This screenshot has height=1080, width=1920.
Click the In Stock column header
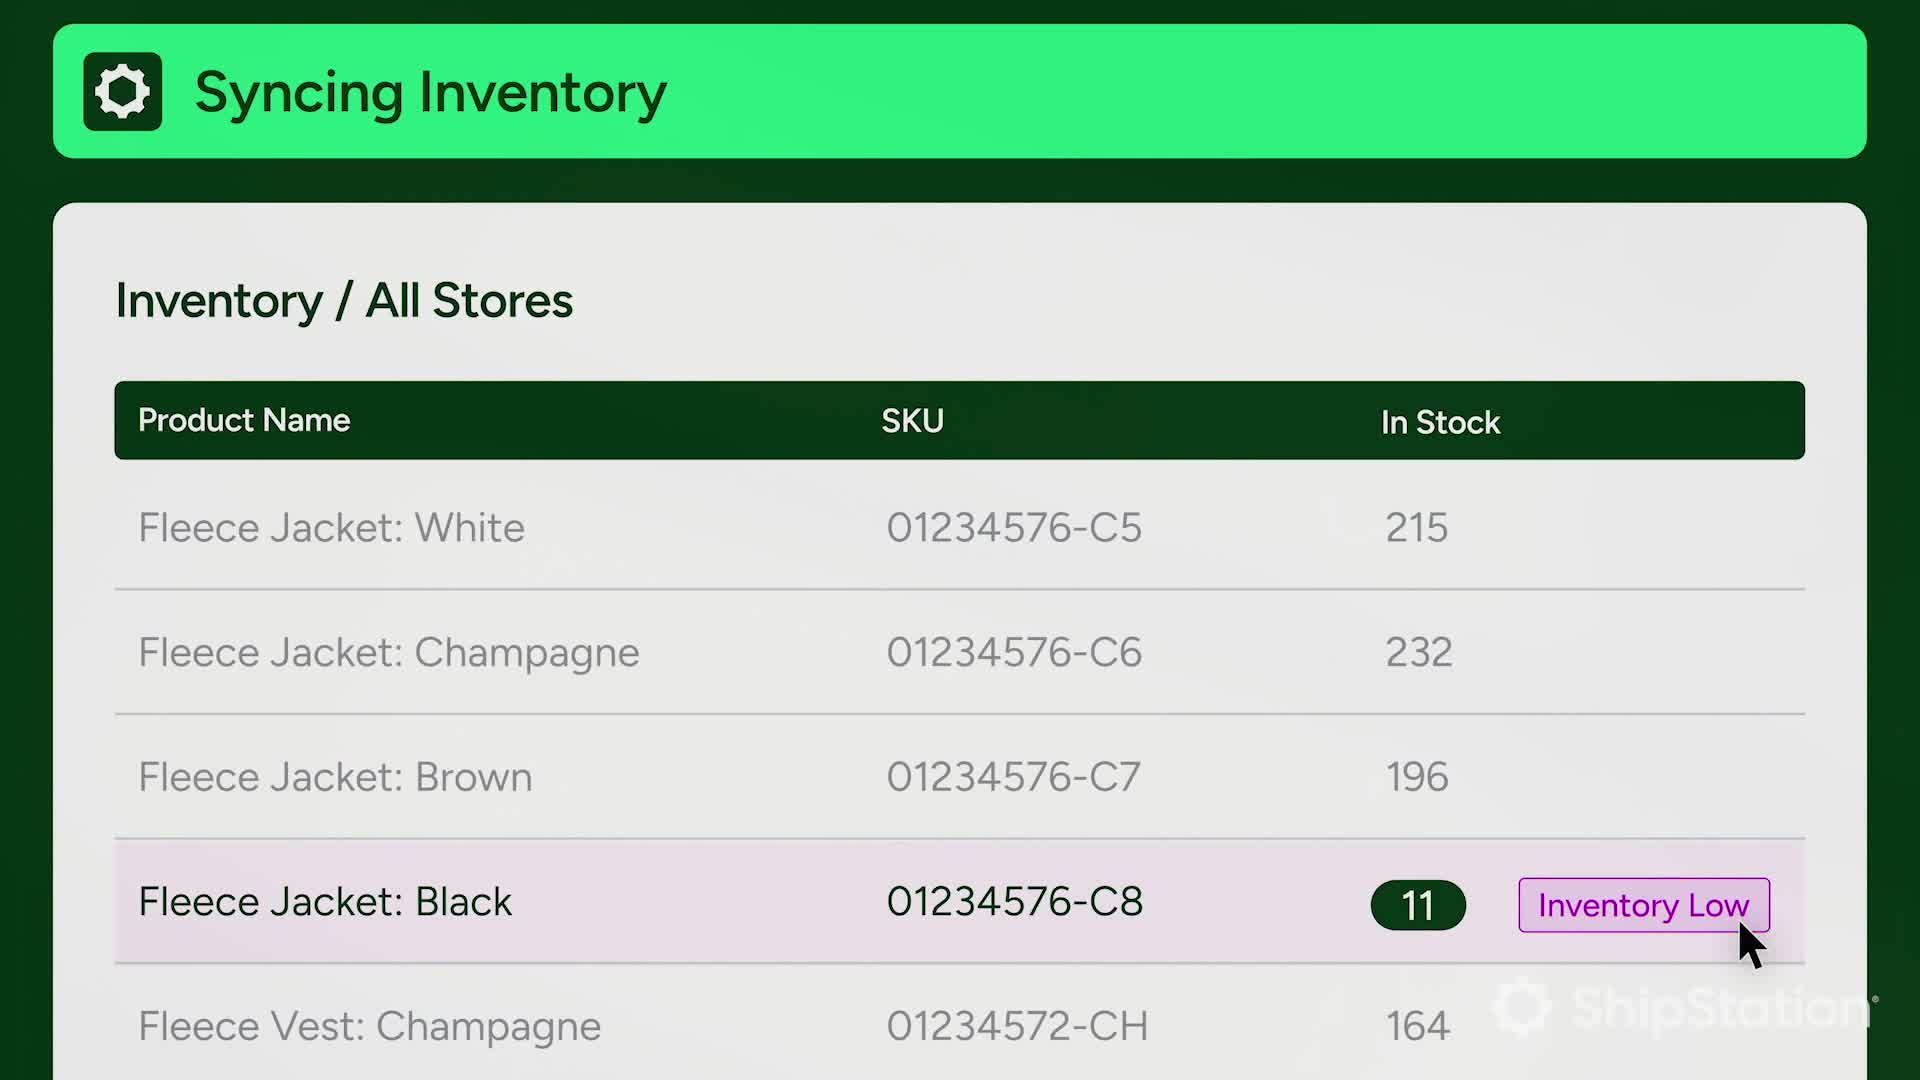1440,422
